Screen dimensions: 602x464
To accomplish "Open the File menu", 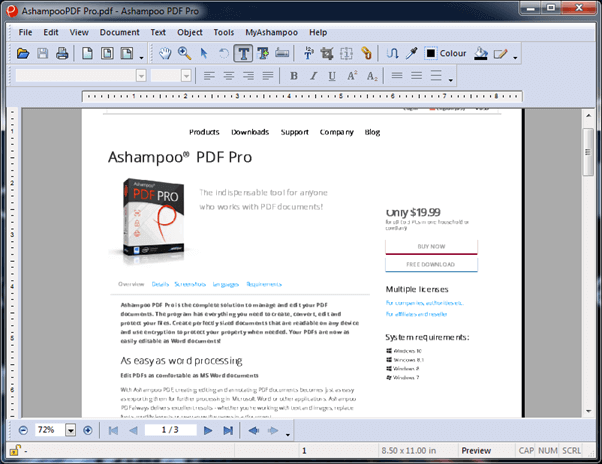I will [x=25, y=32].
